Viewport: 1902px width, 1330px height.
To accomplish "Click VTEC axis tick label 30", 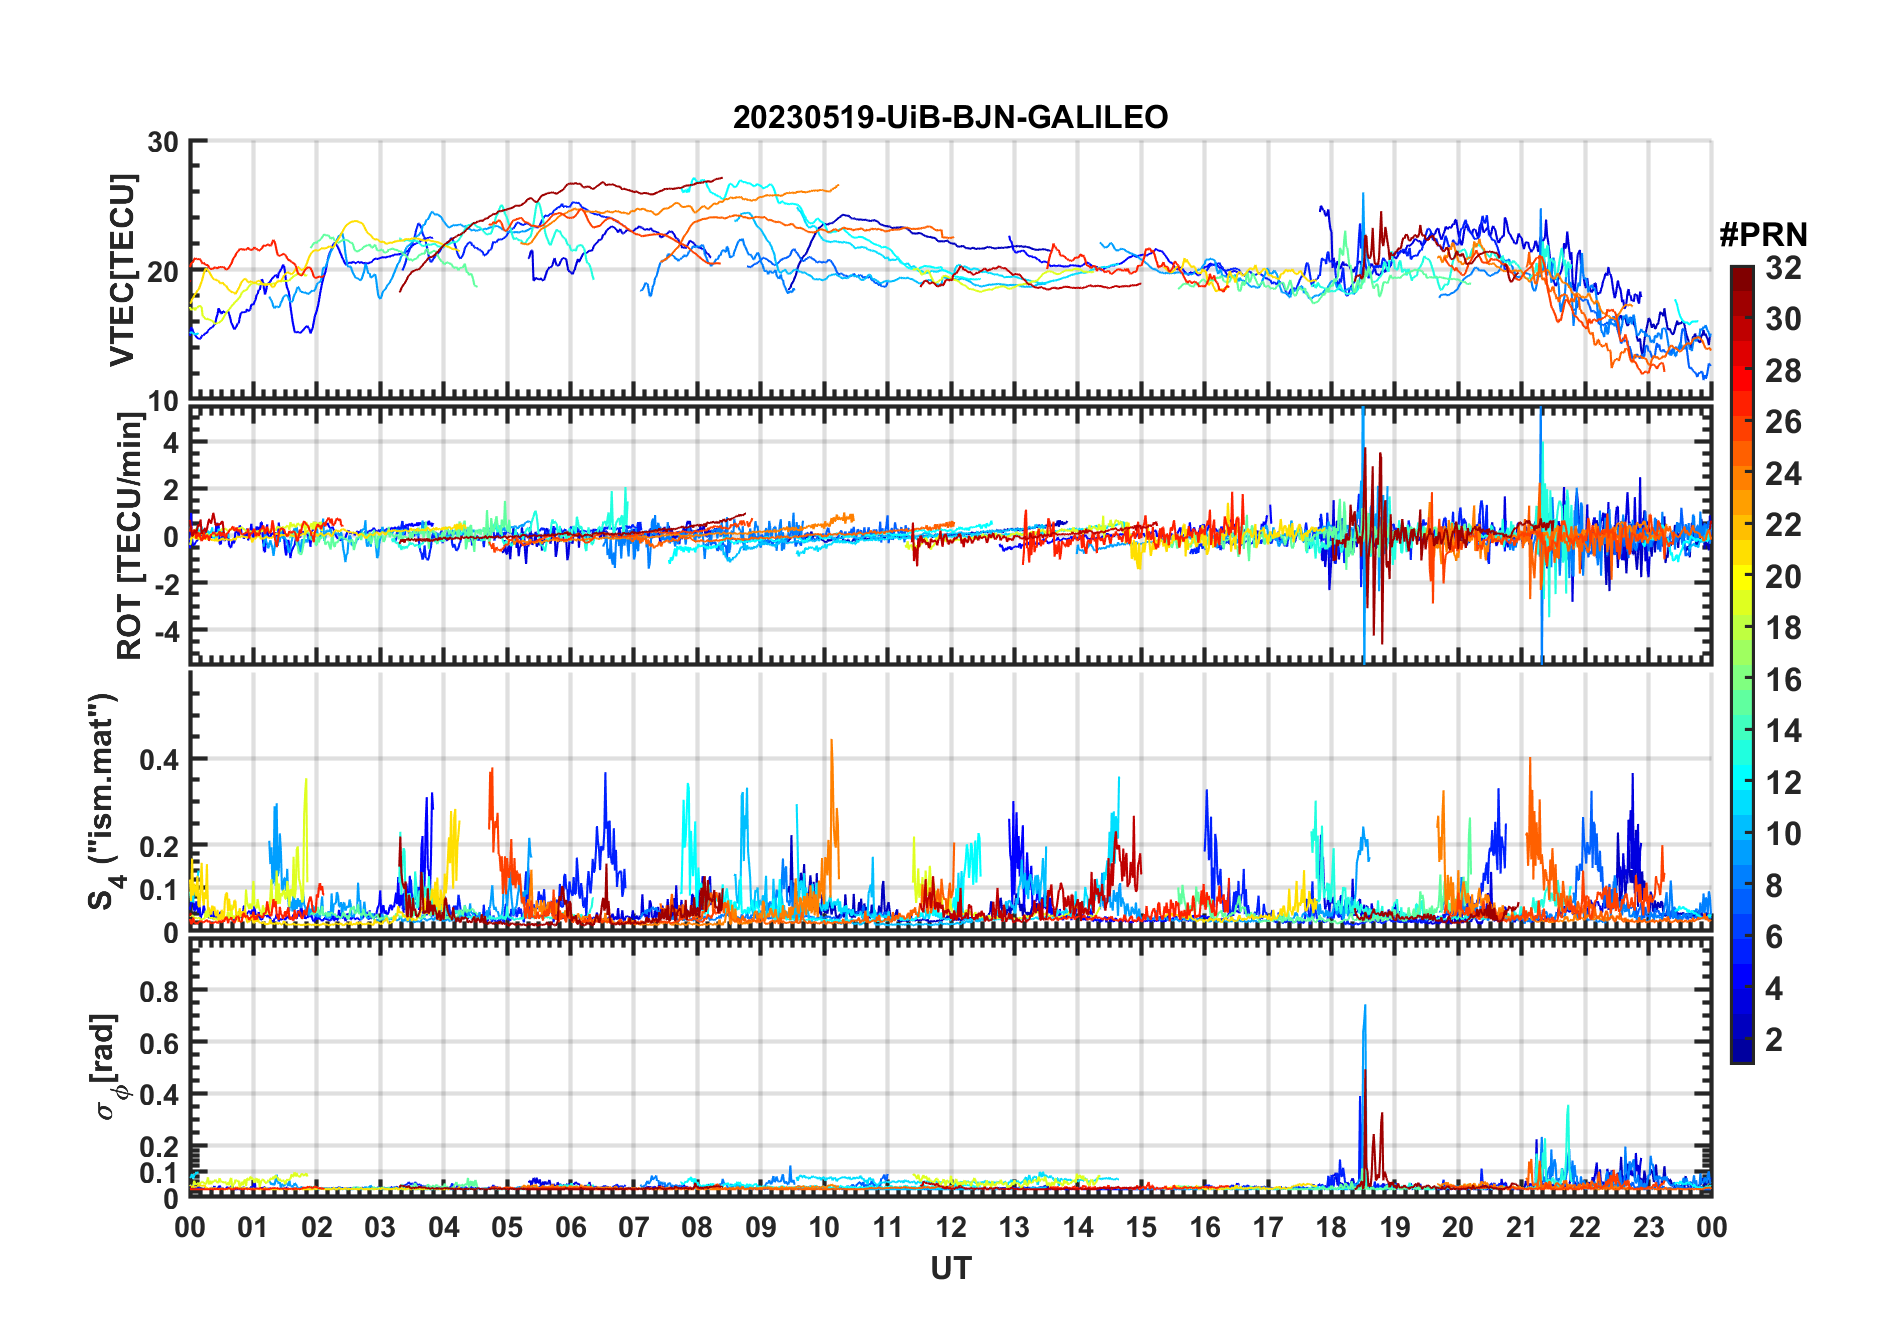I will (163, 143).
